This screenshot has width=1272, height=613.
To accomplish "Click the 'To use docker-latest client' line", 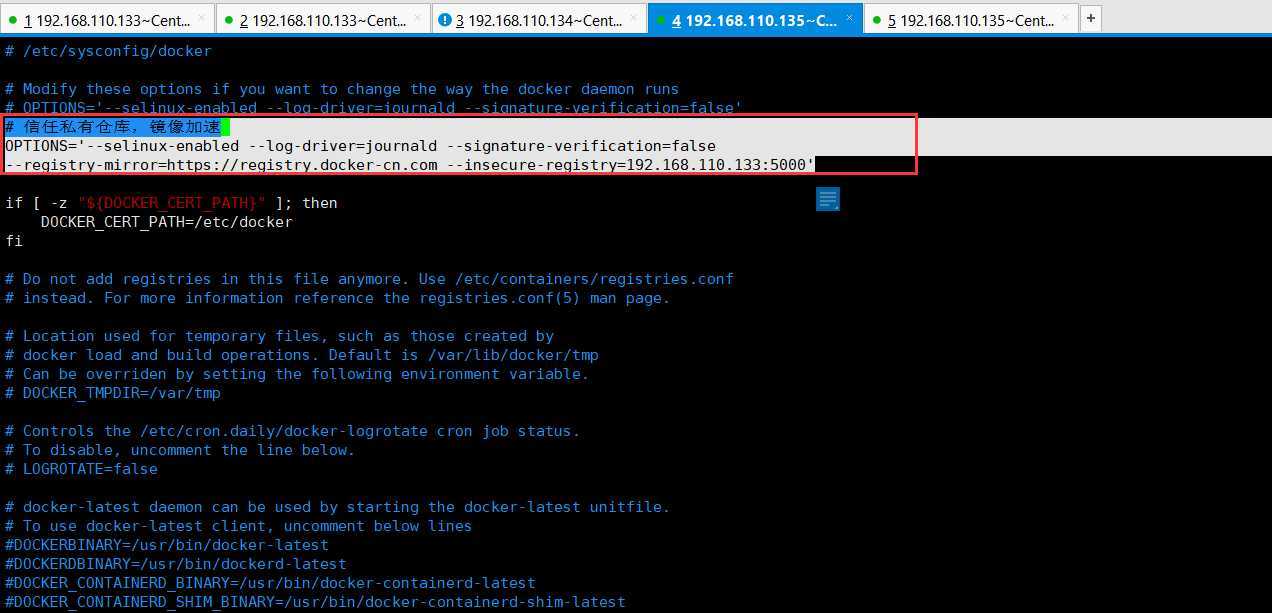I will (238, 526).
